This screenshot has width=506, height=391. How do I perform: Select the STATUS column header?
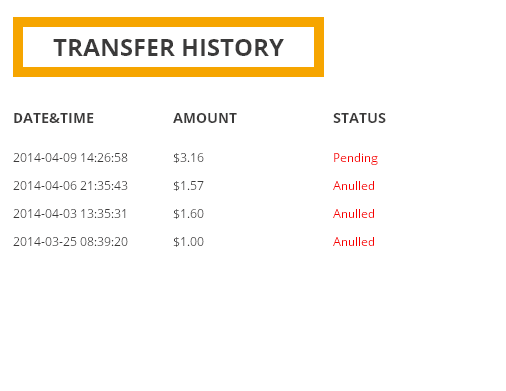point(359,118)
